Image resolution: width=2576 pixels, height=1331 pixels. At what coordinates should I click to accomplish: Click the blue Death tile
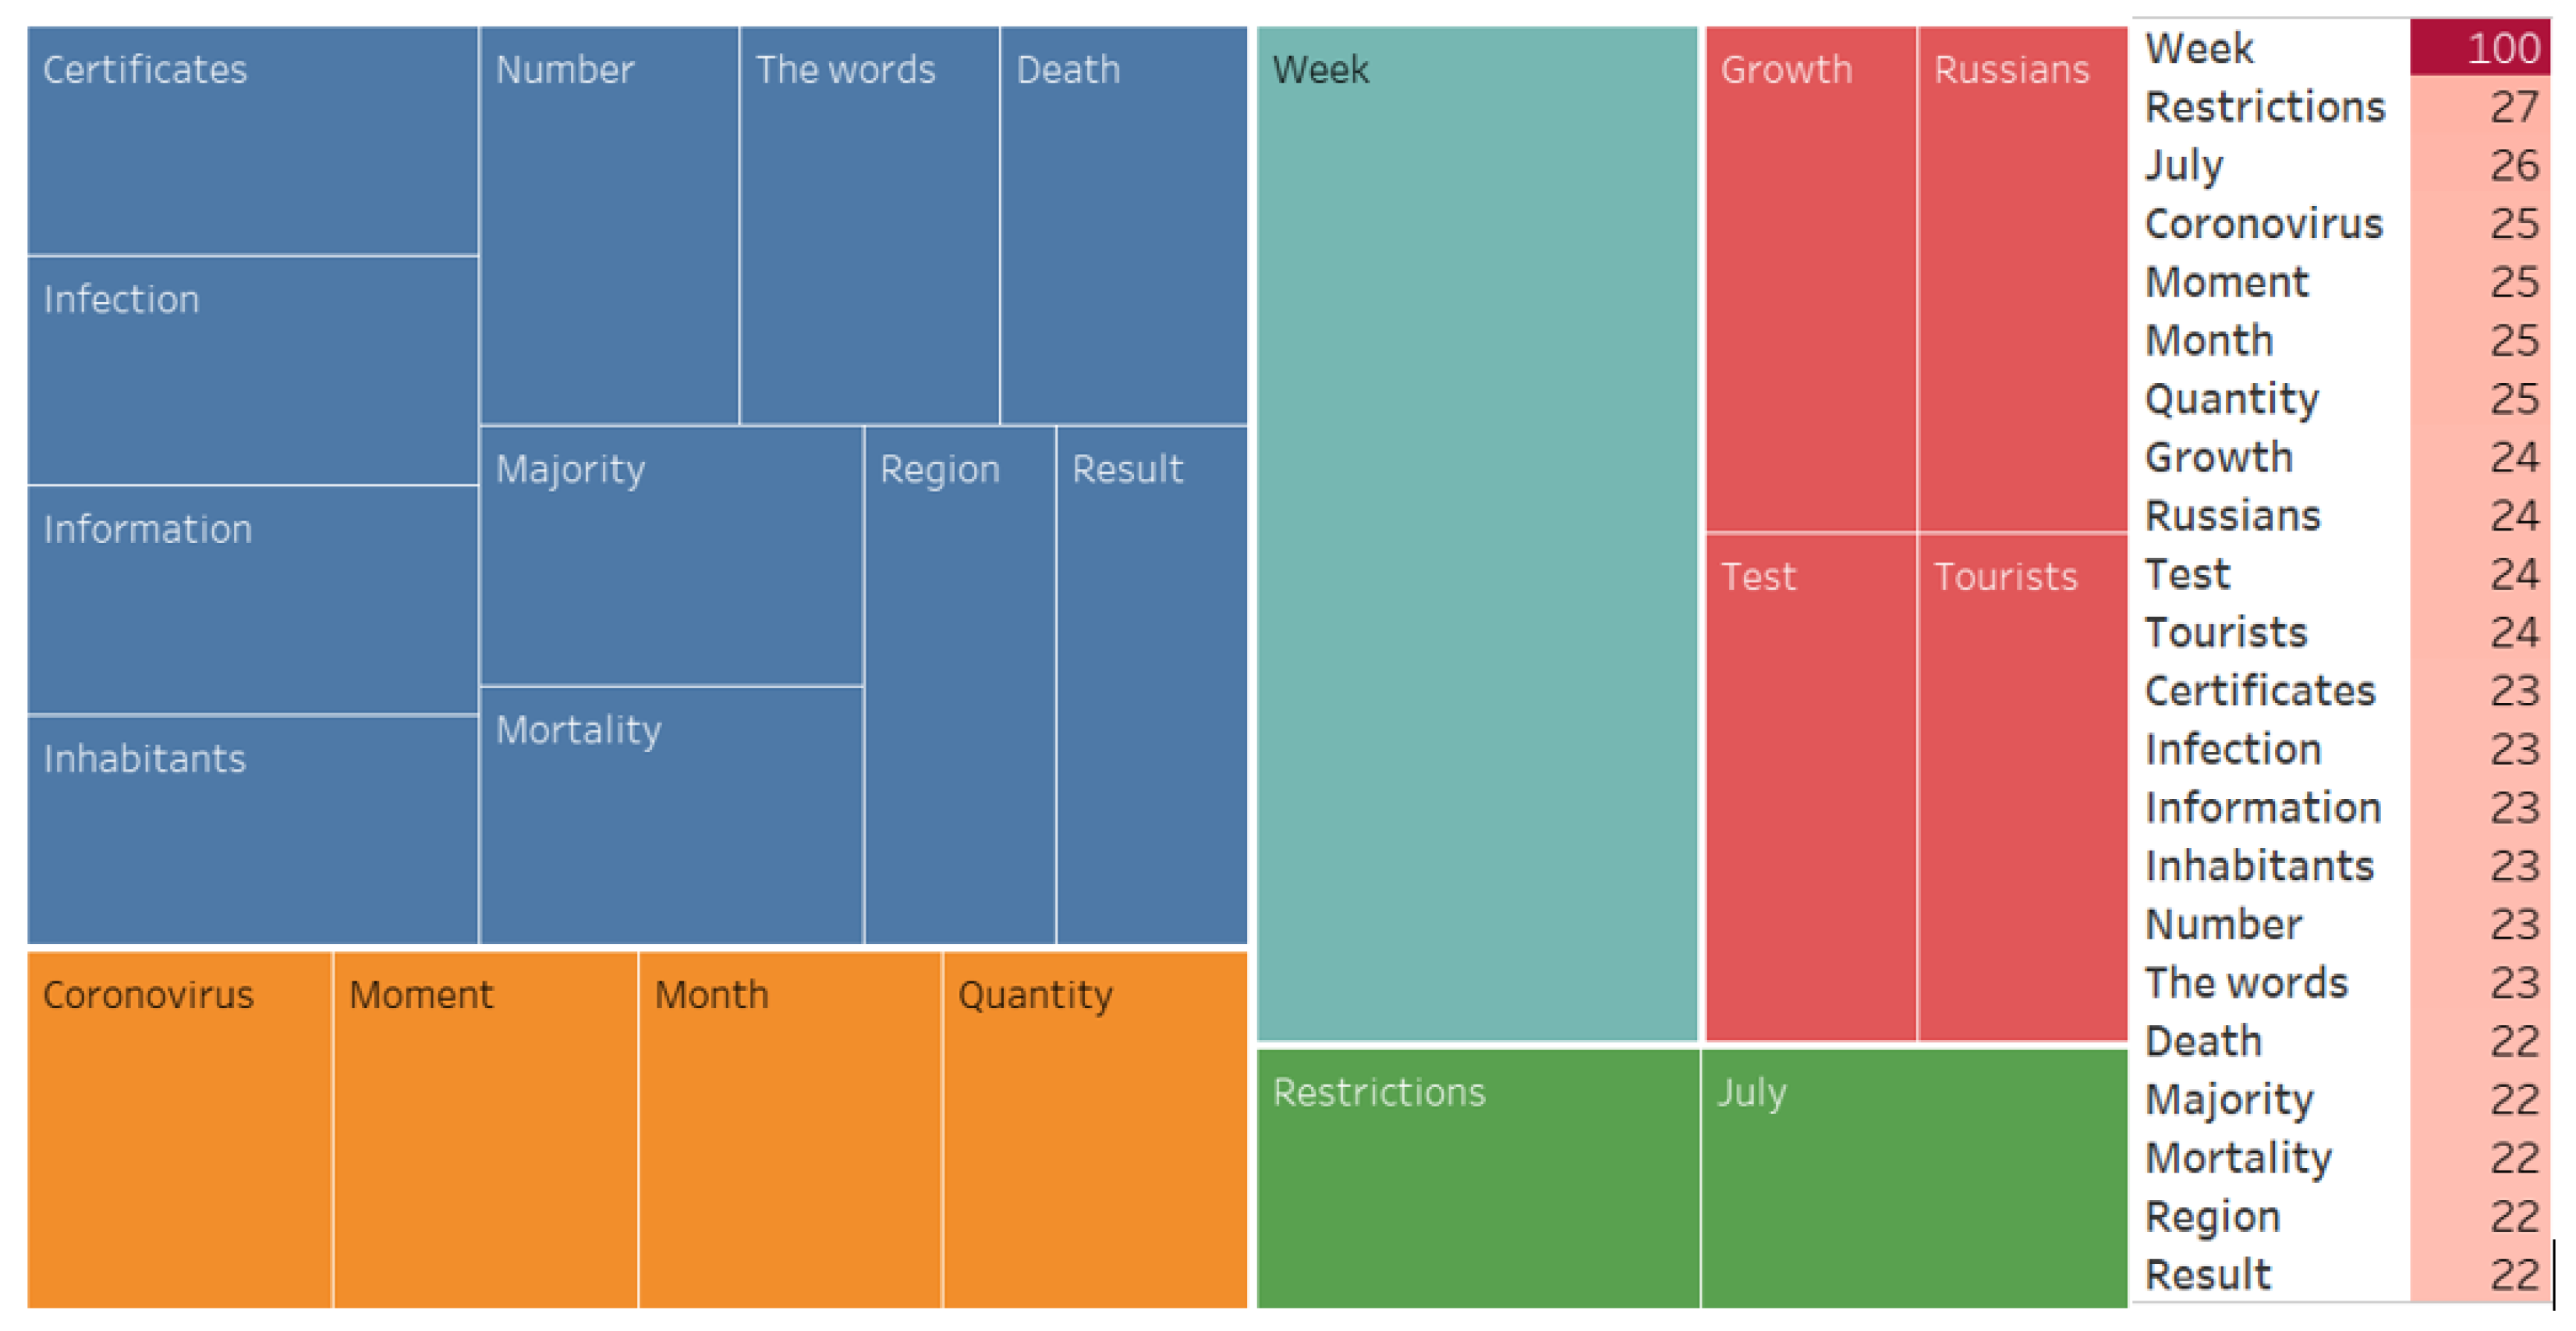click(x=1124, y=225)
